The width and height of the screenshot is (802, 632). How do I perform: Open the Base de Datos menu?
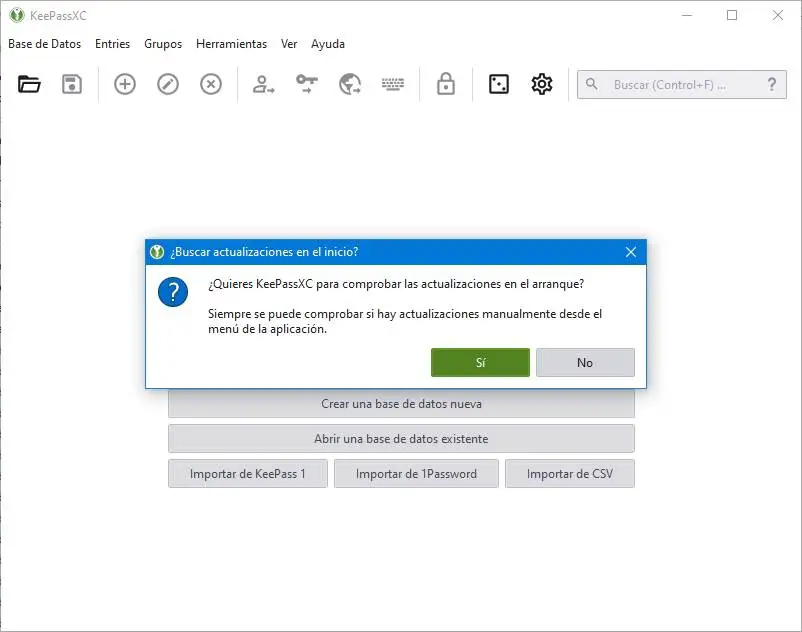coord(44,44)
